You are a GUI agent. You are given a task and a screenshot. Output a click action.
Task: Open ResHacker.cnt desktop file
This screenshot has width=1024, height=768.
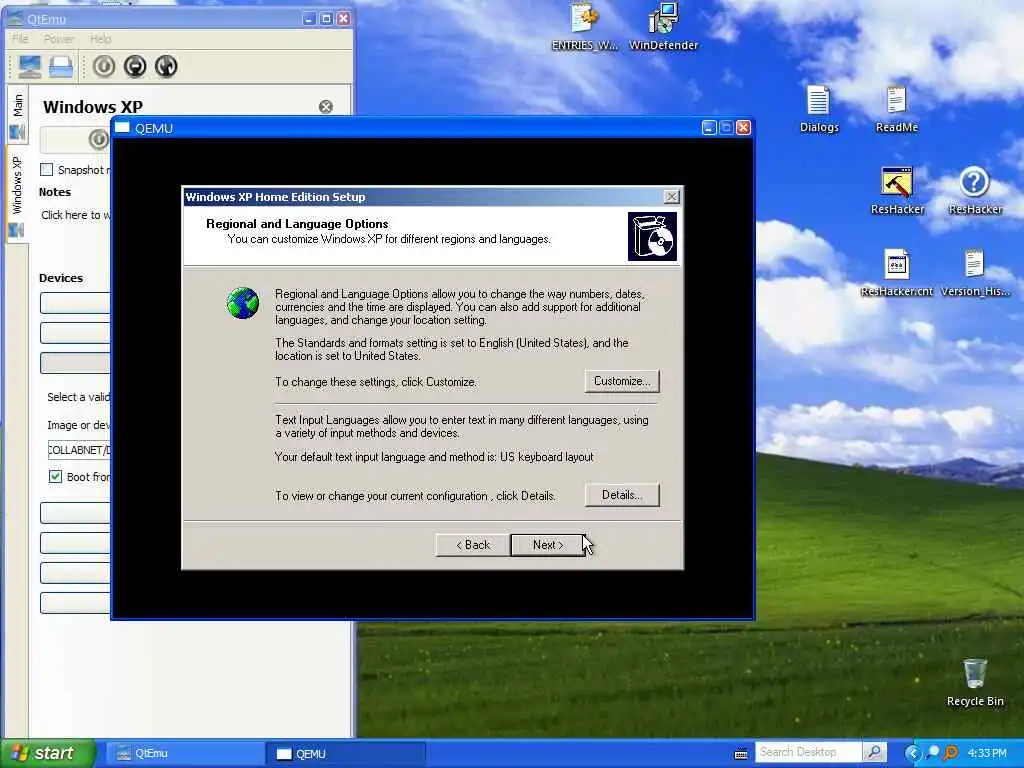(x=897, y=272)
